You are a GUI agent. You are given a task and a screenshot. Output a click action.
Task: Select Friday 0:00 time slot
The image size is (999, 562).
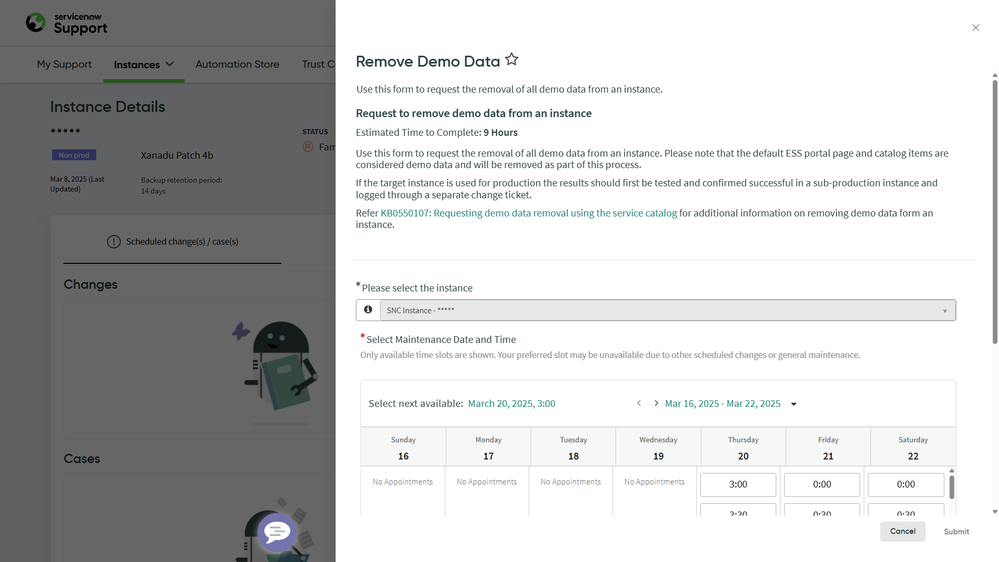[x=822, y=485]
